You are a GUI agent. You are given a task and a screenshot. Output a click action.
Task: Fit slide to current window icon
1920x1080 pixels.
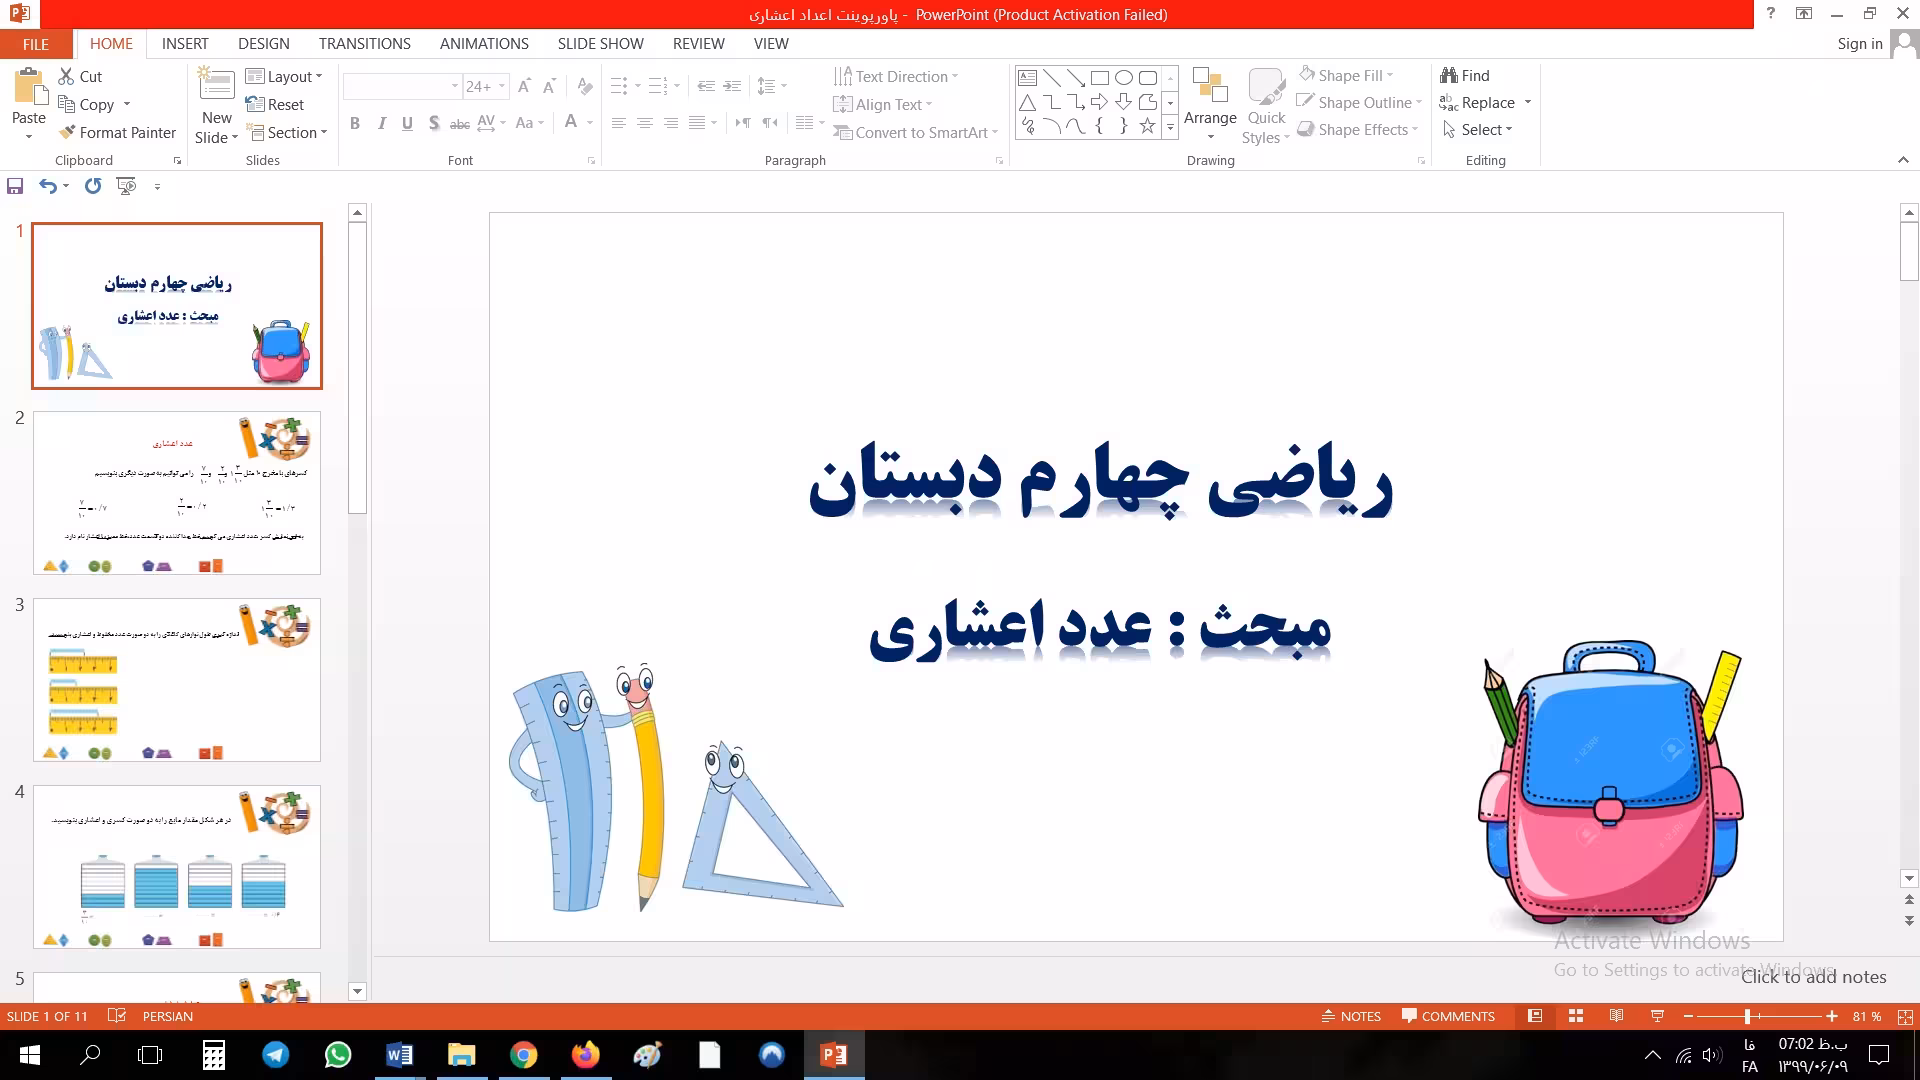pyautogui.click(x=1905, y=1016)
